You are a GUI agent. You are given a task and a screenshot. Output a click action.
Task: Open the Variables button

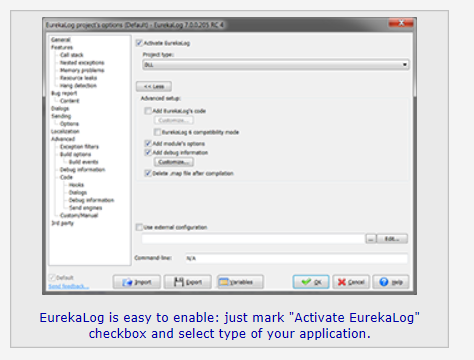tap(240, 282)
